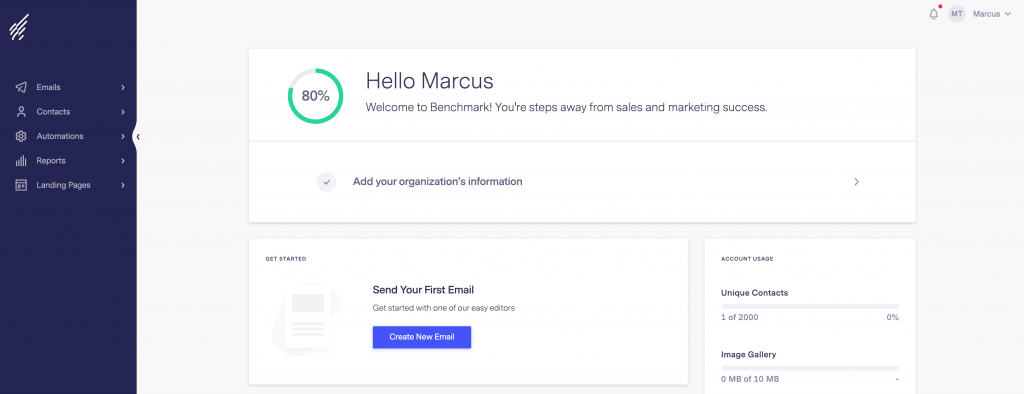Image resolution: width=1024 pixels, height=394 pixels.
Task: Expand the Emails submenu chevron
Action: click(123, 87)
